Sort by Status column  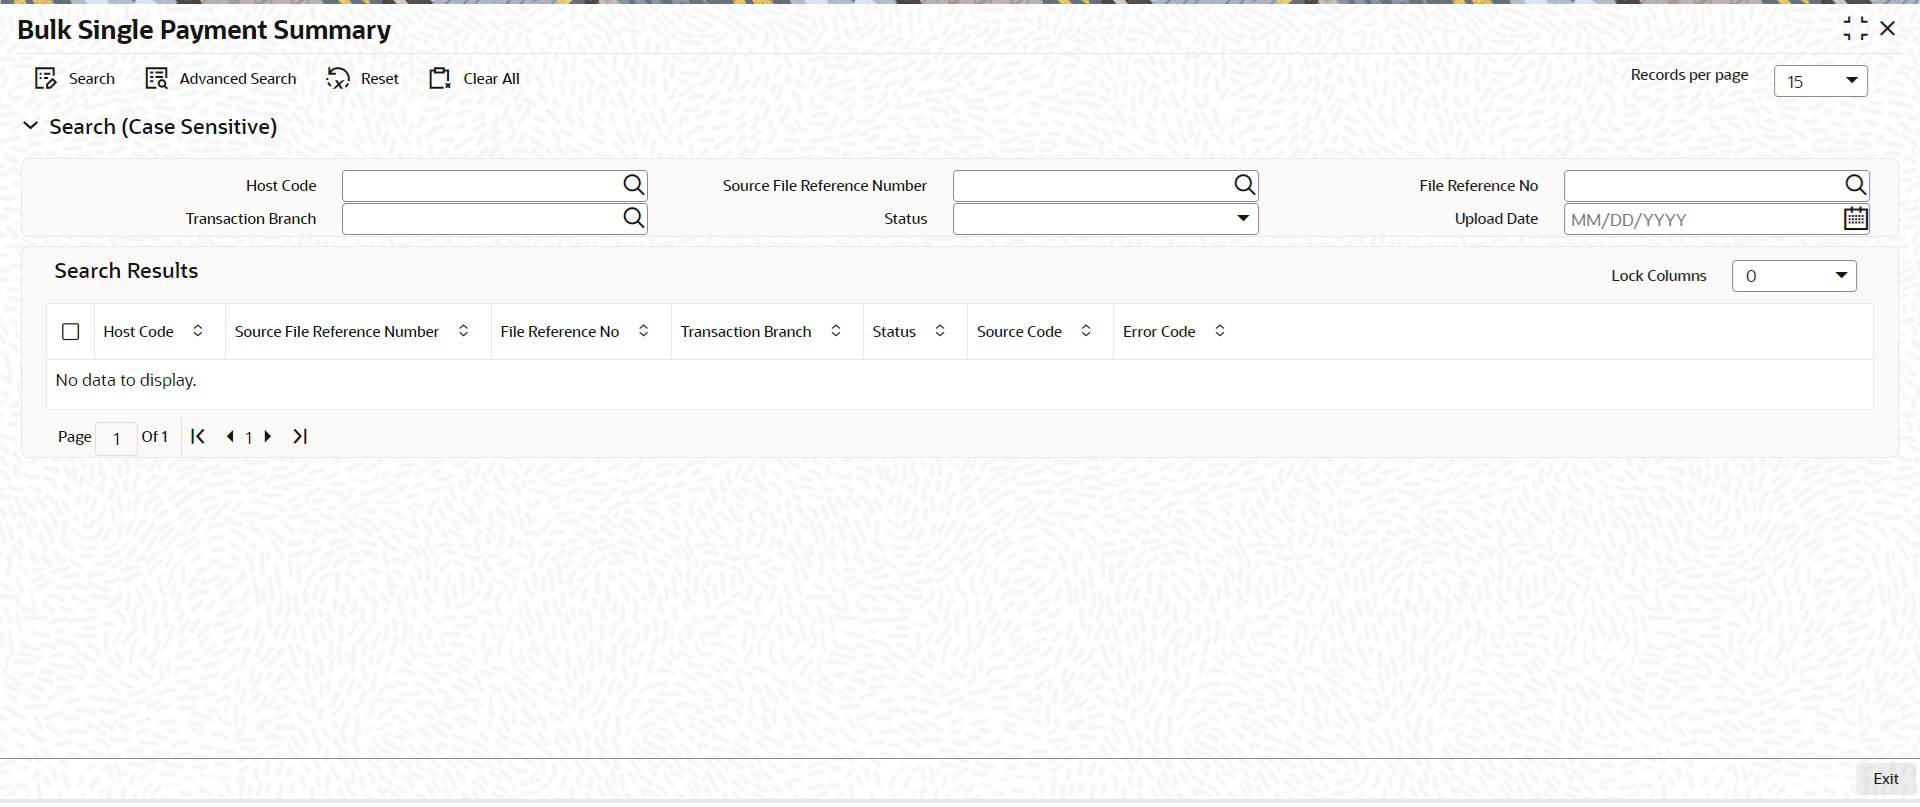940,331
